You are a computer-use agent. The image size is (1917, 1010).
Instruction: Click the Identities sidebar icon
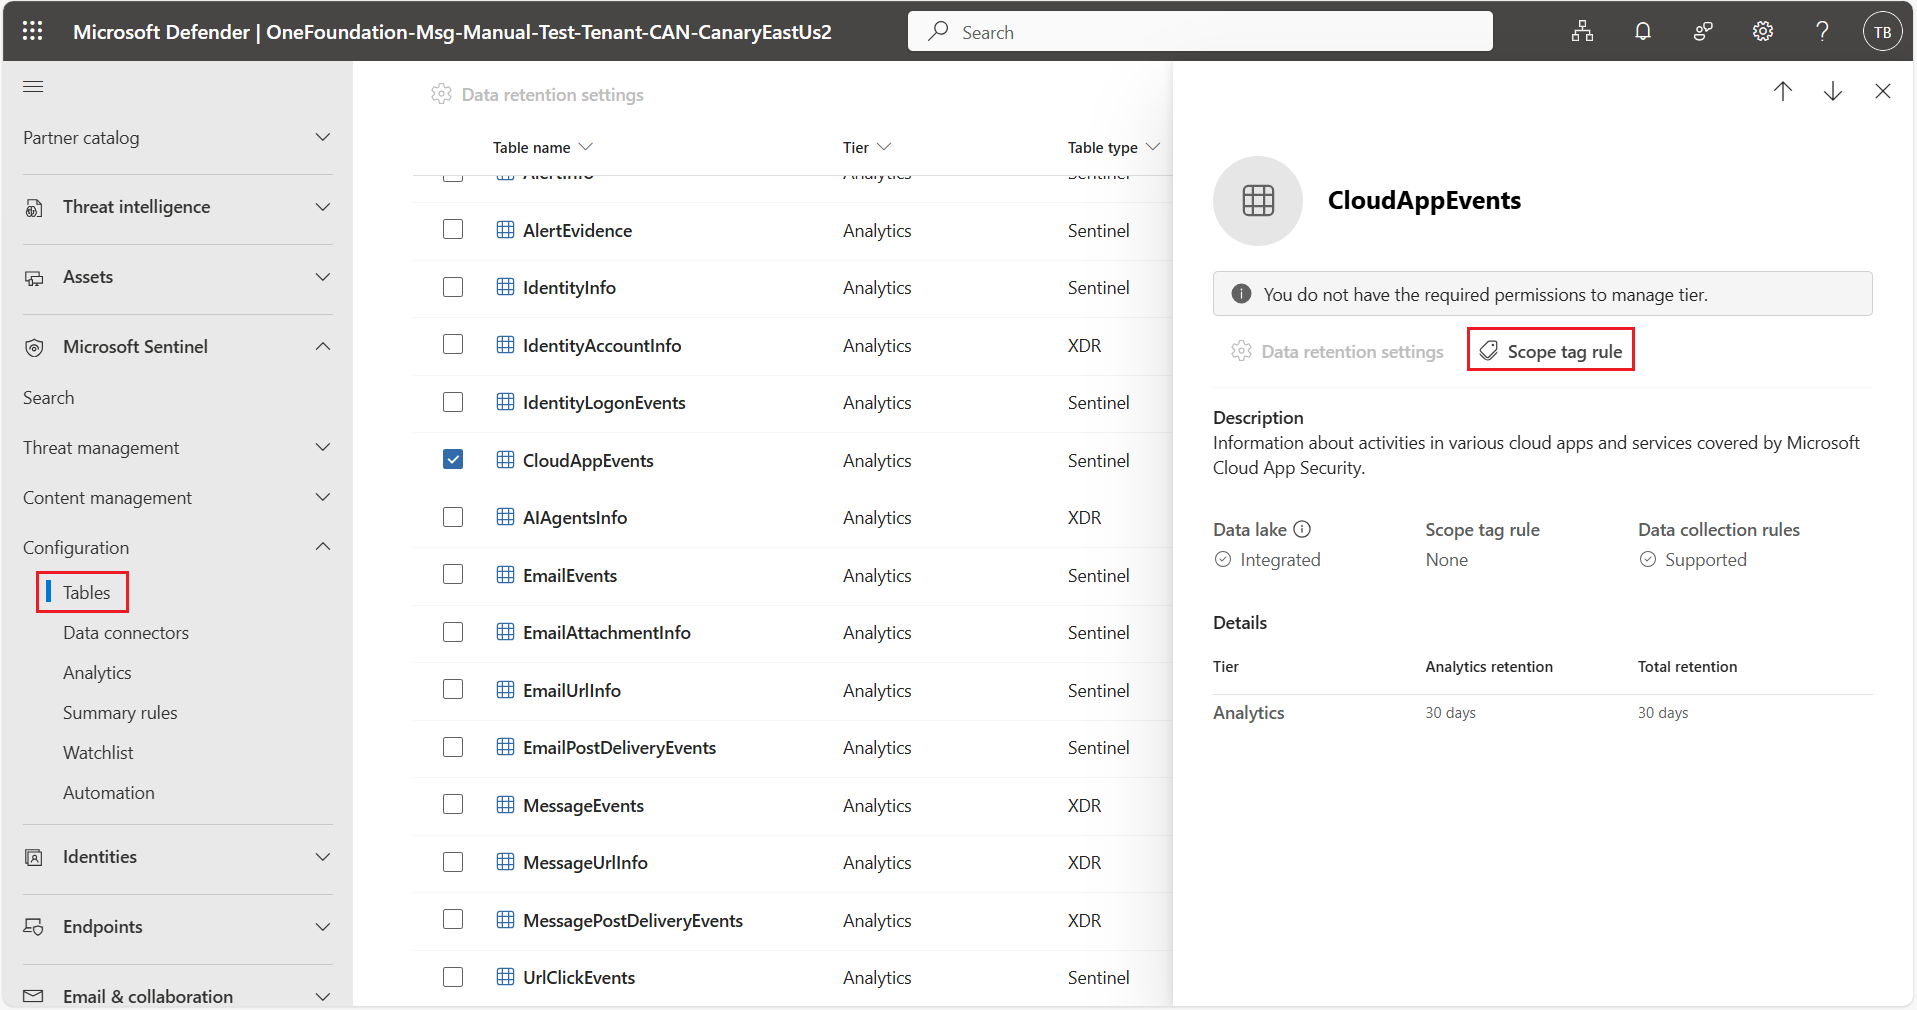(34, 858)
